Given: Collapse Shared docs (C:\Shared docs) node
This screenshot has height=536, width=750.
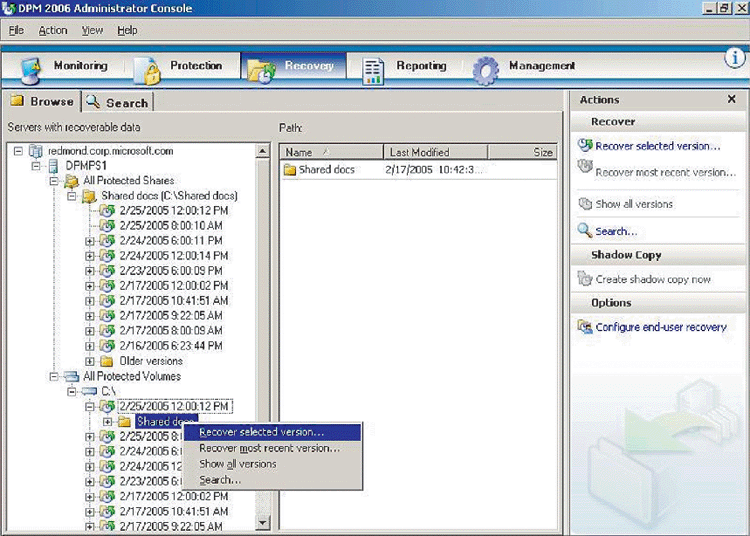Looking at the screenshot, I should 72,196.
